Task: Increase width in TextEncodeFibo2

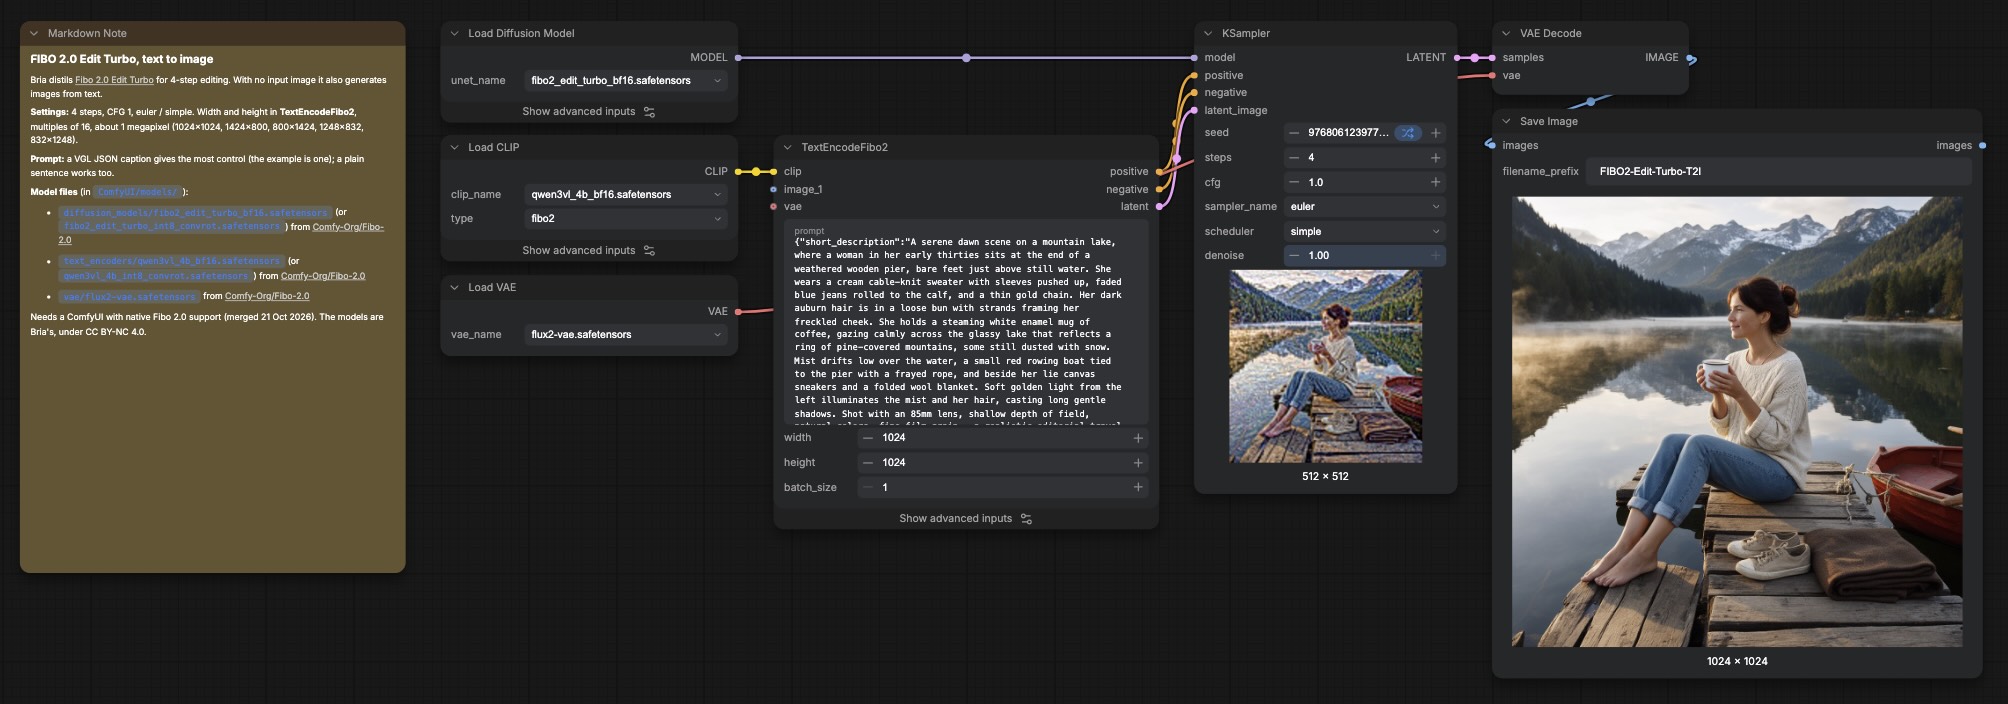Action: point(1138,437)
